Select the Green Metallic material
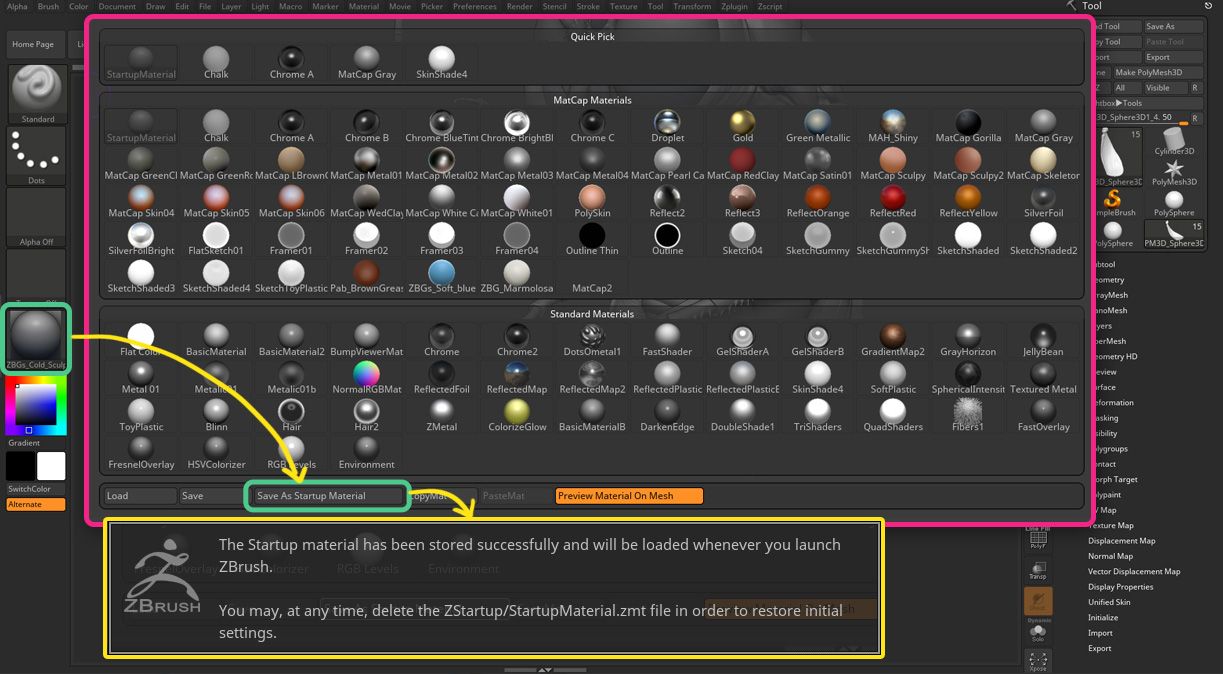This screenshot has height=674, width=1223. click(818, 127)
